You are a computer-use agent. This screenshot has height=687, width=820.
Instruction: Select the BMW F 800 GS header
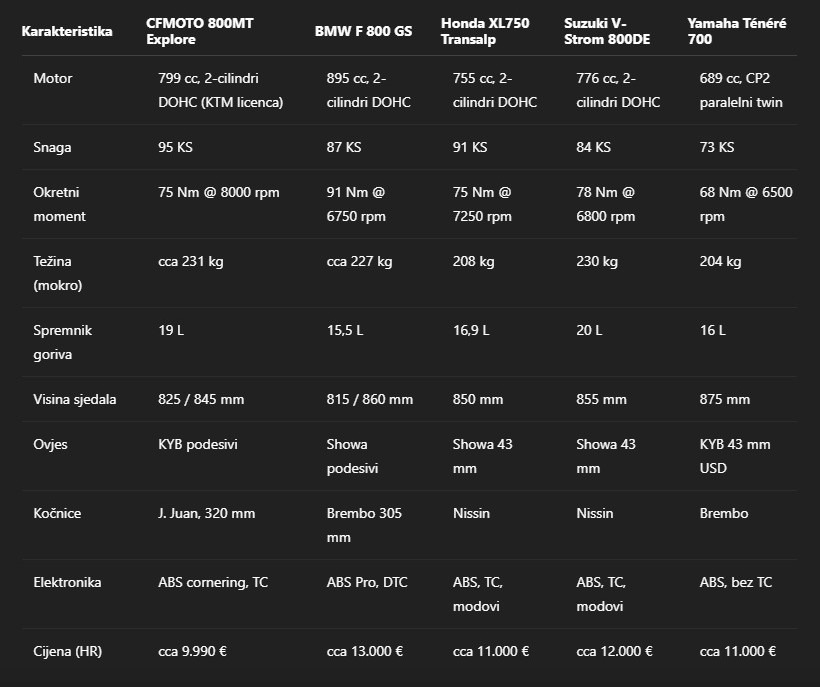pyautogui.click(x=363, y=31)
